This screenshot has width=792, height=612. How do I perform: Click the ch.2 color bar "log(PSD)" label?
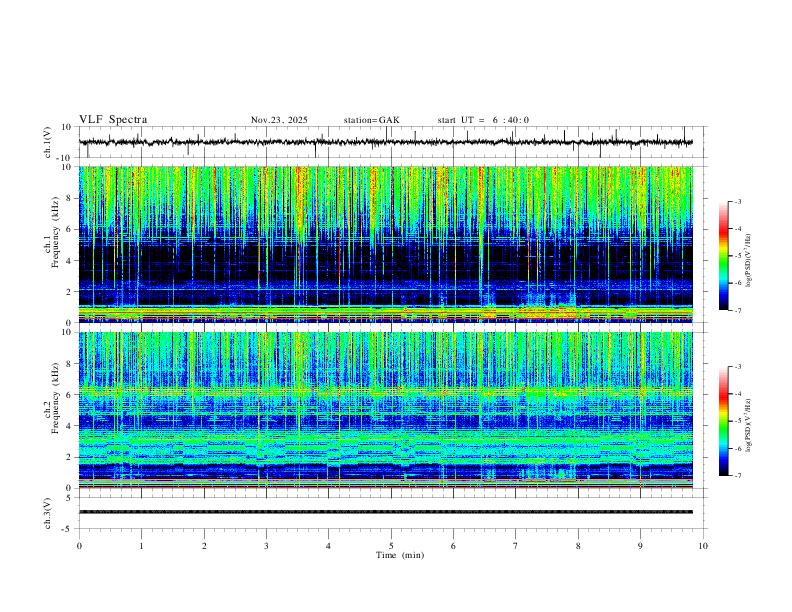748,426
